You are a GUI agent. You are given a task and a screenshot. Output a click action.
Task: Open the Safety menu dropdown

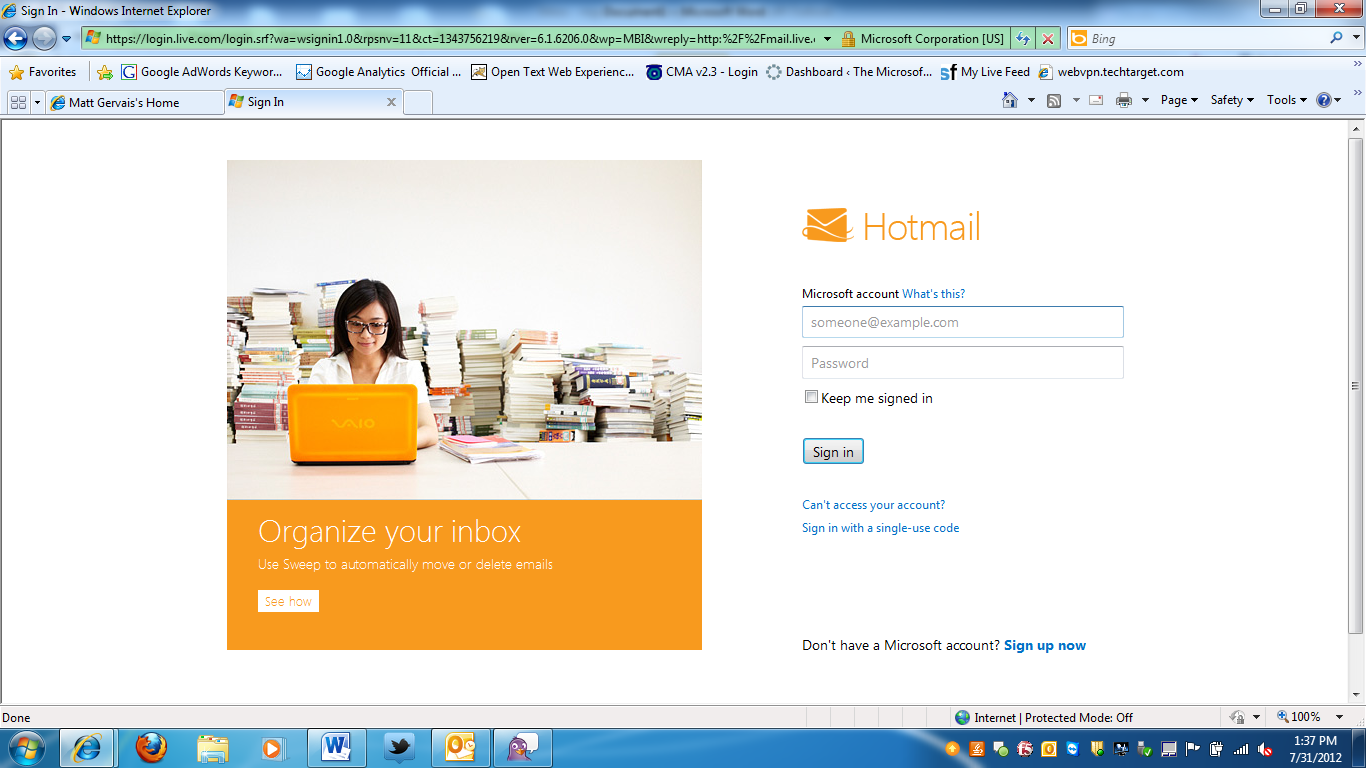click(x=1232, y=100)
